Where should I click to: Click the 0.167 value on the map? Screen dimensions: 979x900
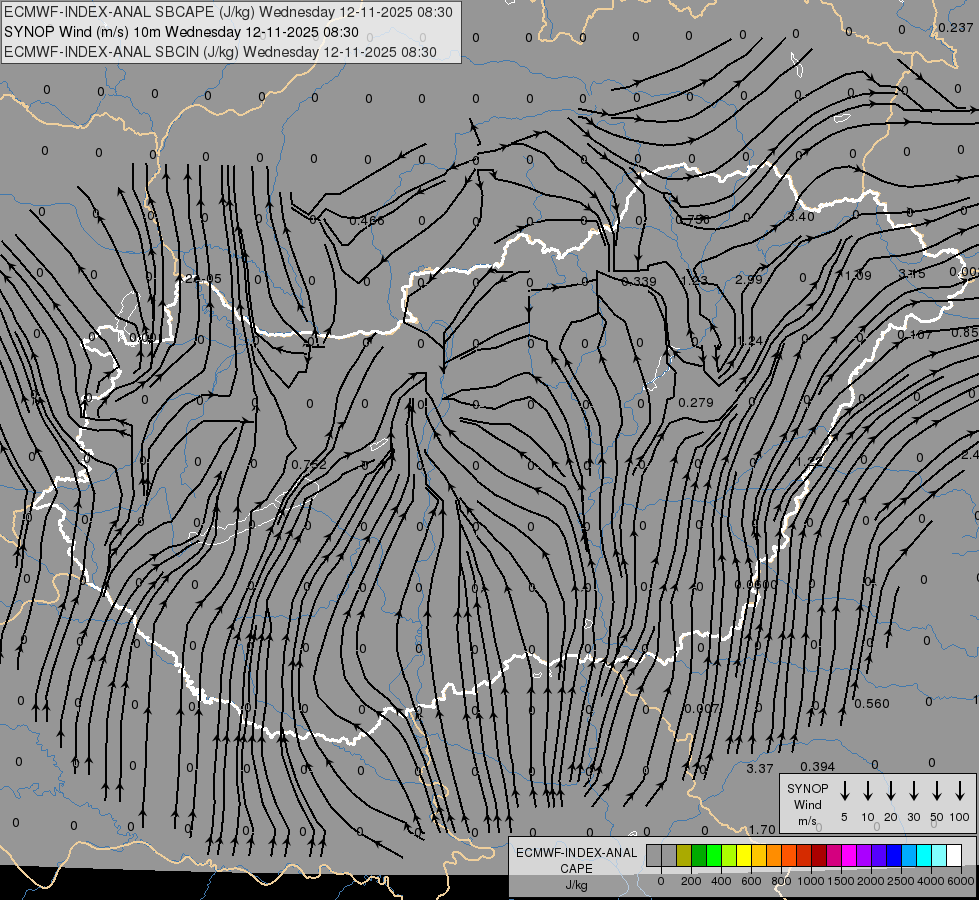tap(914, 335)
